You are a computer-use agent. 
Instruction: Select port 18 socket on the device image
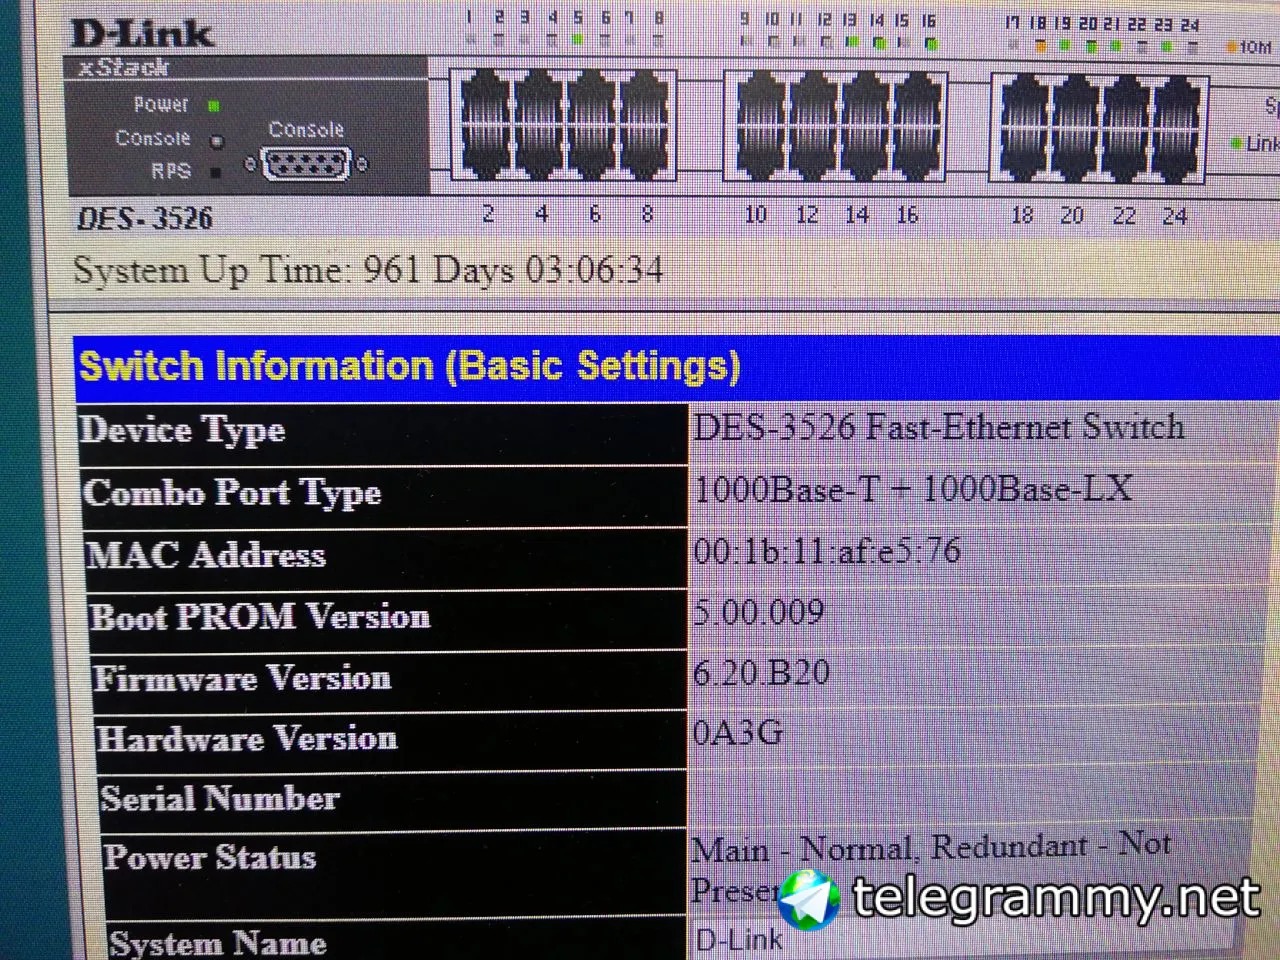[x=1026, y=154]
